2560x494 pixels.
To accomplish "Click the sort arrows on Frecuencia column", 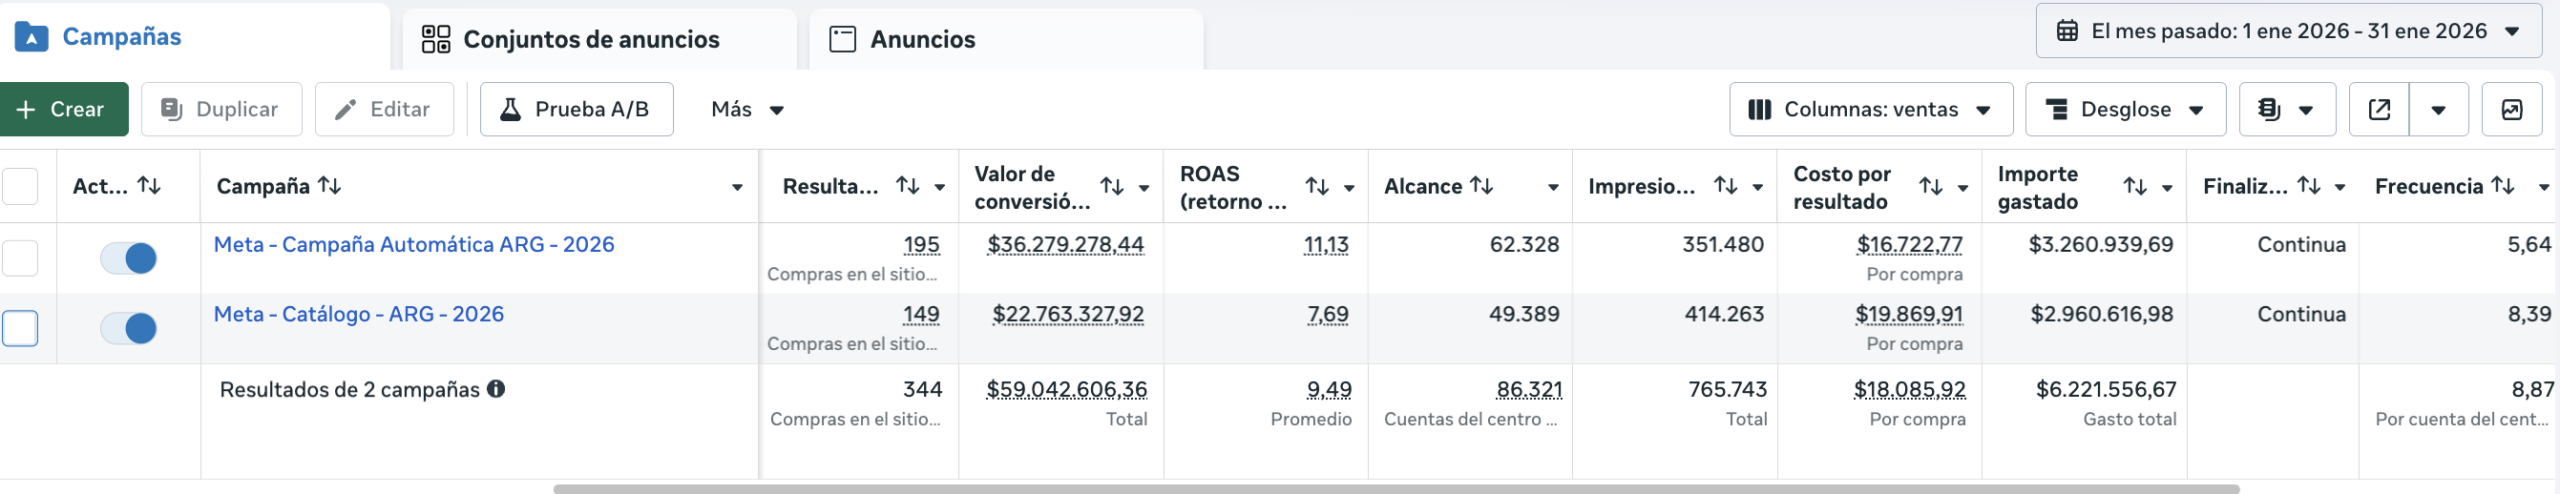I will pyautogui.click(x=2503, y=185).
